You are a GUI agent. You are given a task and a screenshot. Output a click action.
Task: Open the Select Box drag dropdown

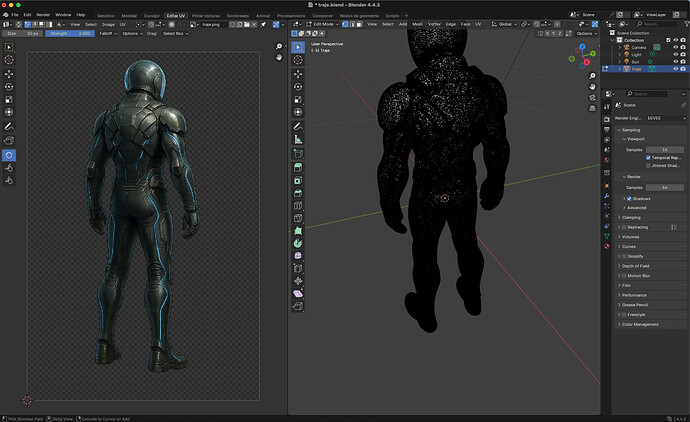point(176,33)
